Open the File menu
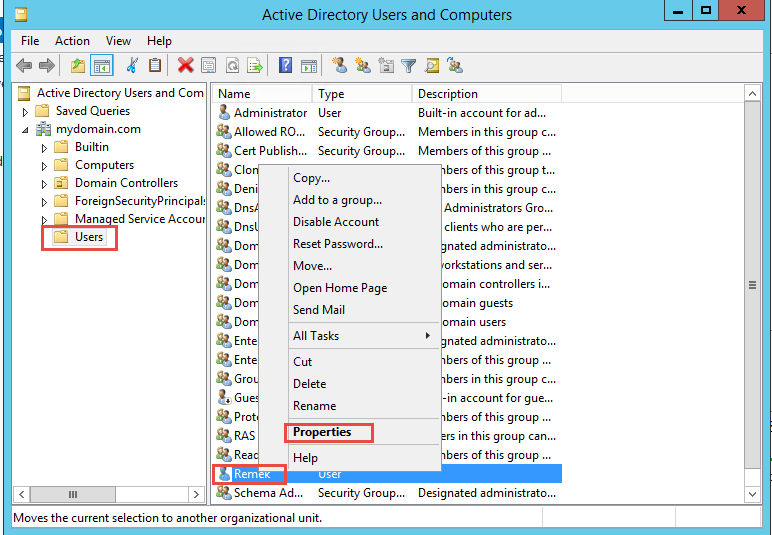Screen dimensions: 772x535 30,41
